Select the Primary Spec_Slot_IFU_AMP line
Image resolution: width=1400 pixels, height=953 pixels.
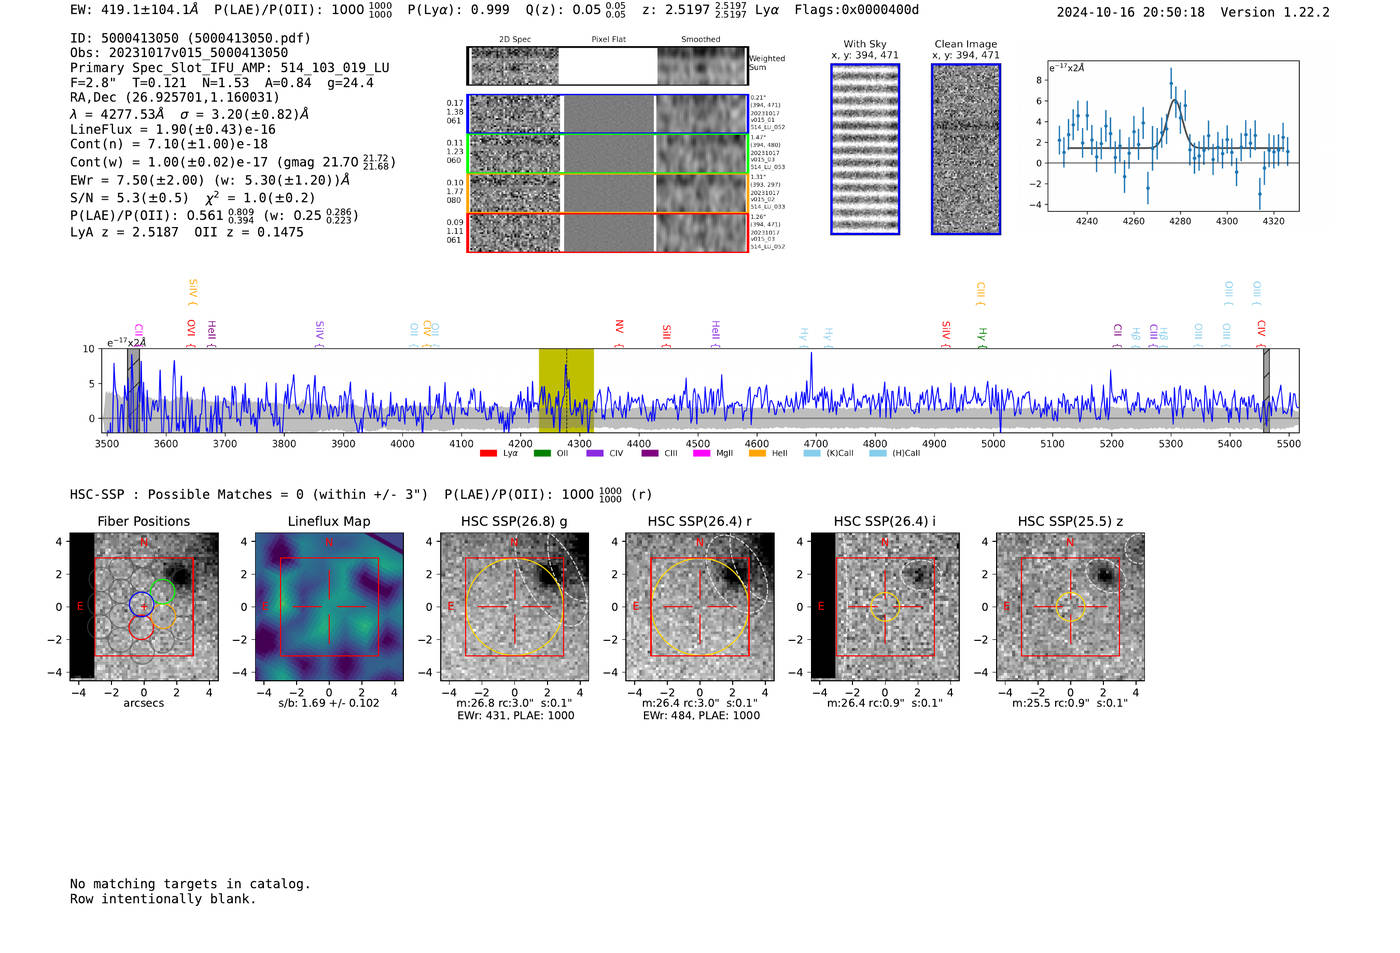[230, 68]
